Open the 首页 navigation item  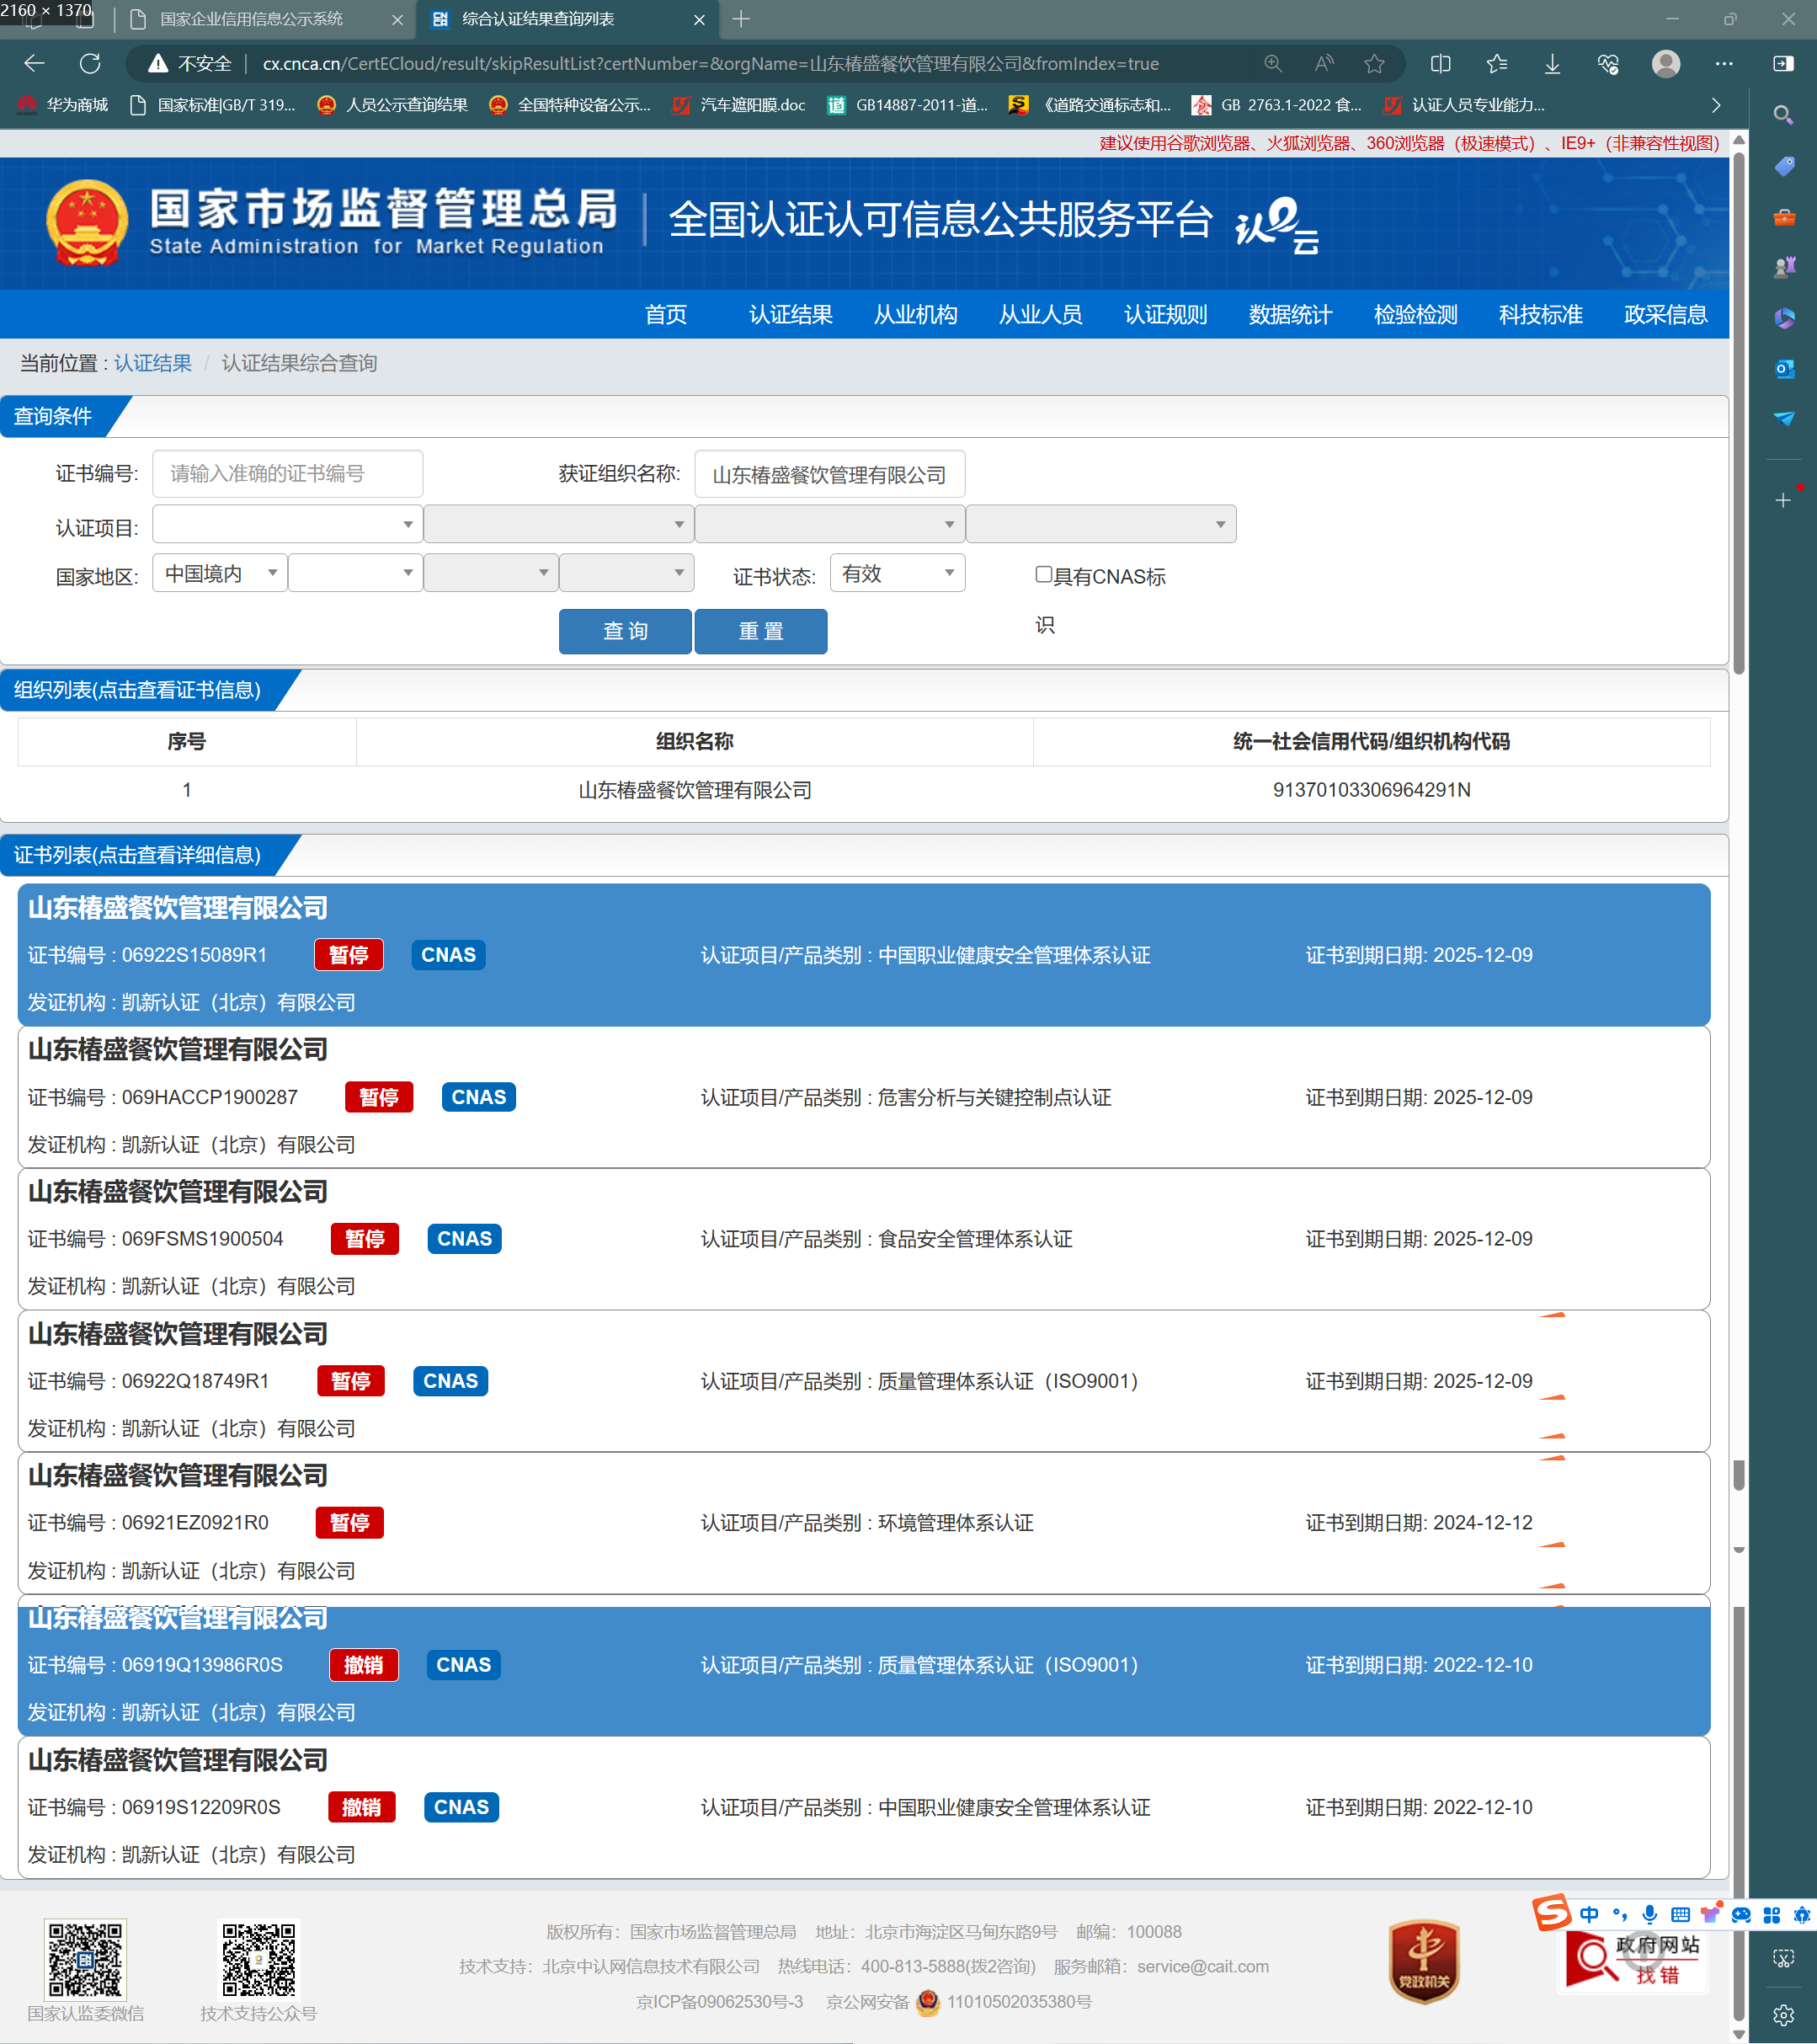click(666, 315)
